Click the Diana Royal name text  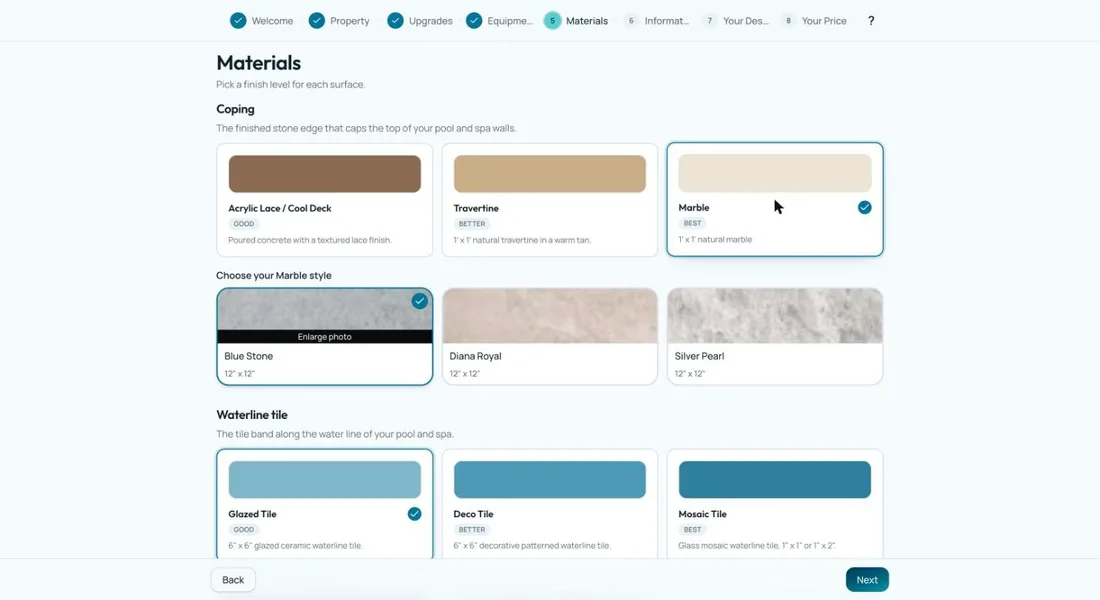coord(476,356)
